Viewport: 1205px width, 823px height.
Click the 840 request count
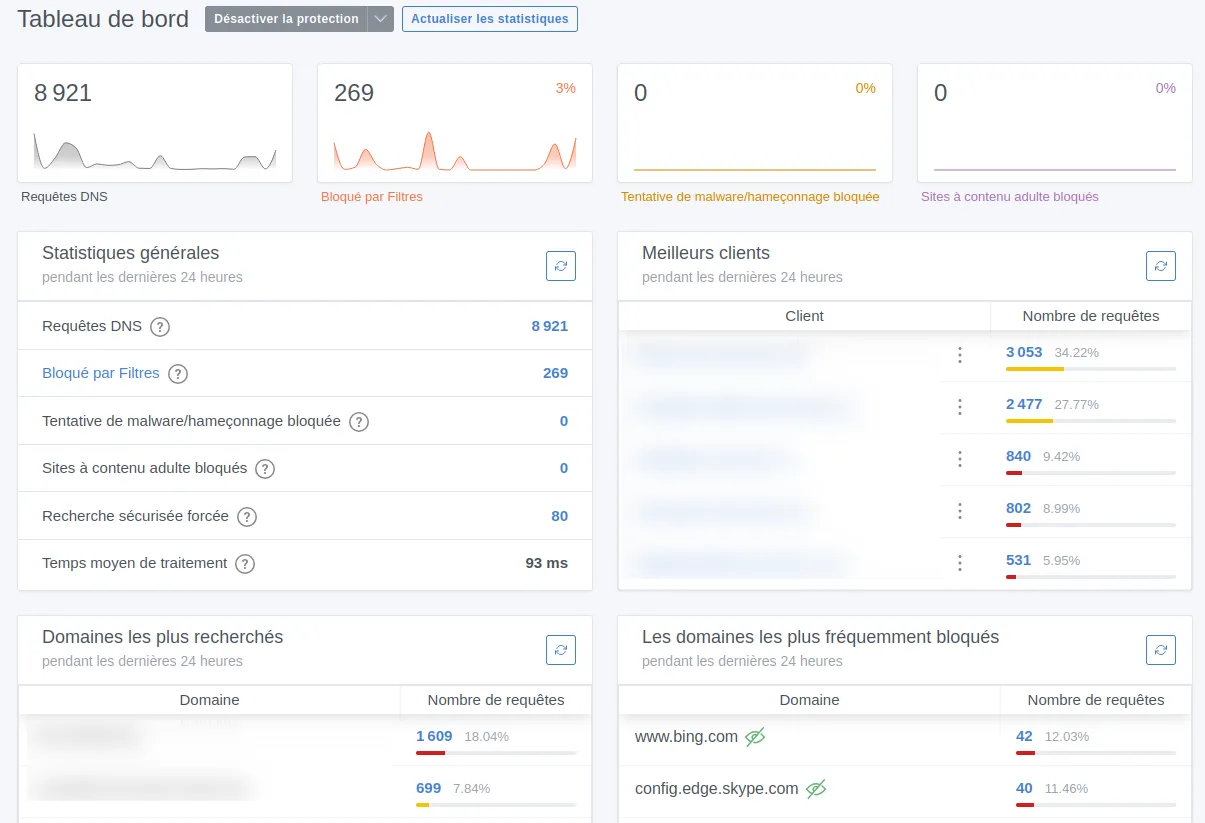pyautogui.click(x=1018, y=456)
